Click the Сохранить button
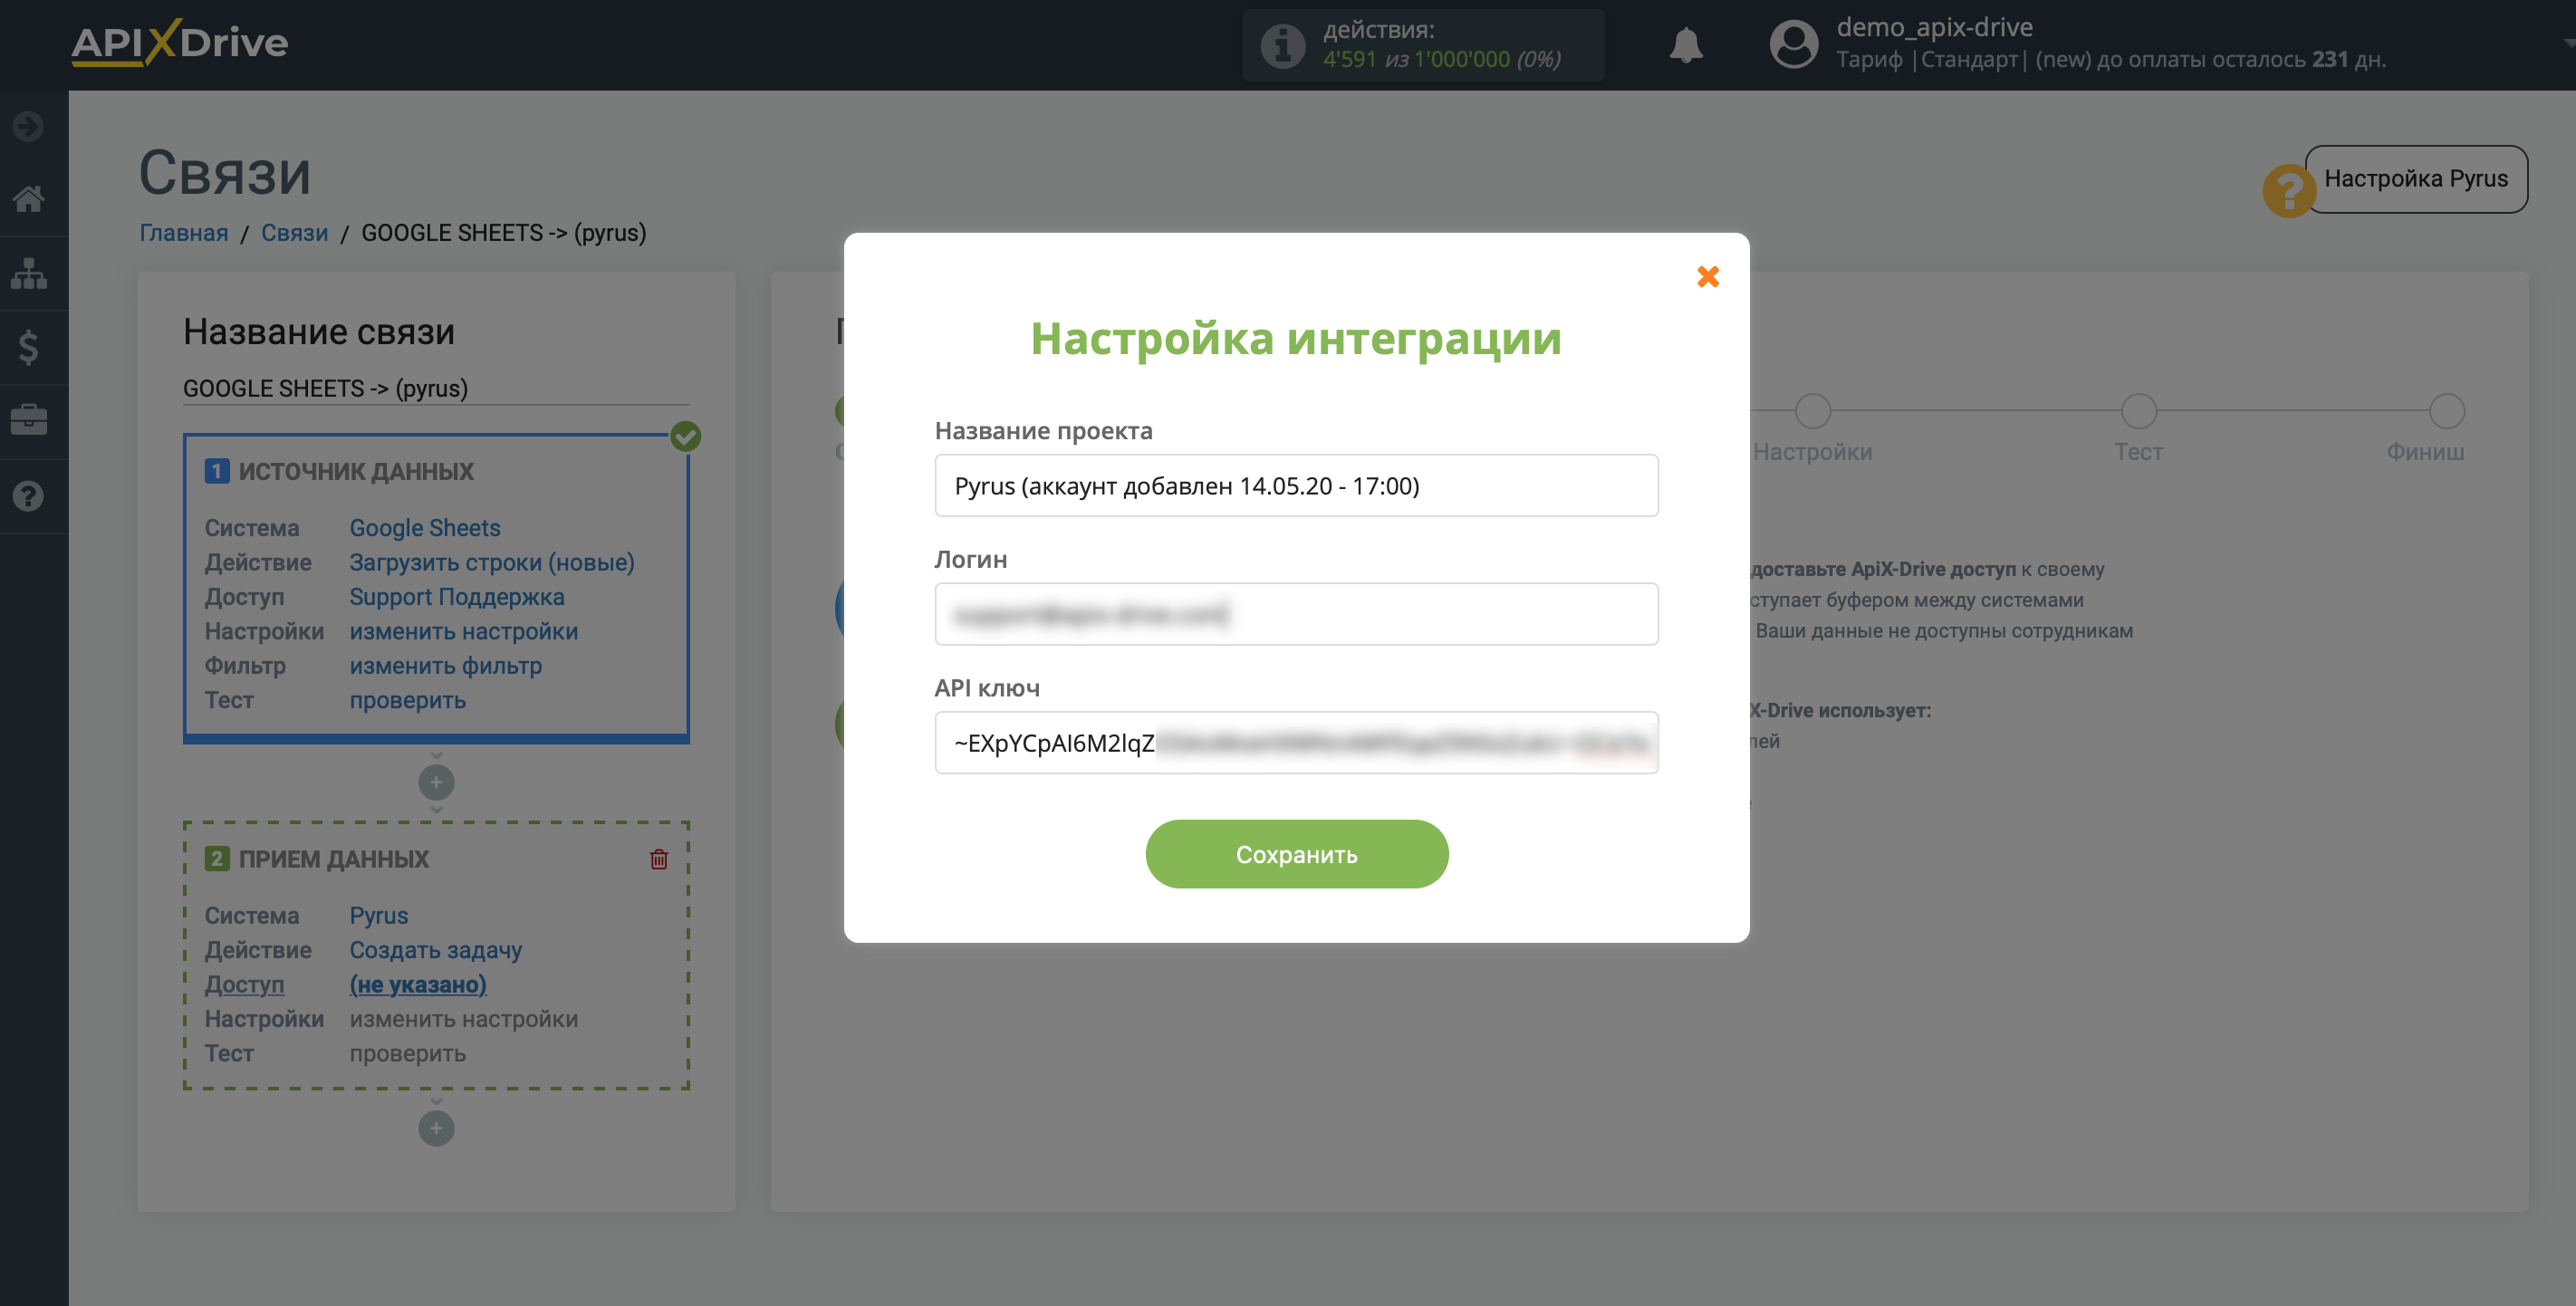Viewport: 2576px width, 1306px height. coord(1296,854)
